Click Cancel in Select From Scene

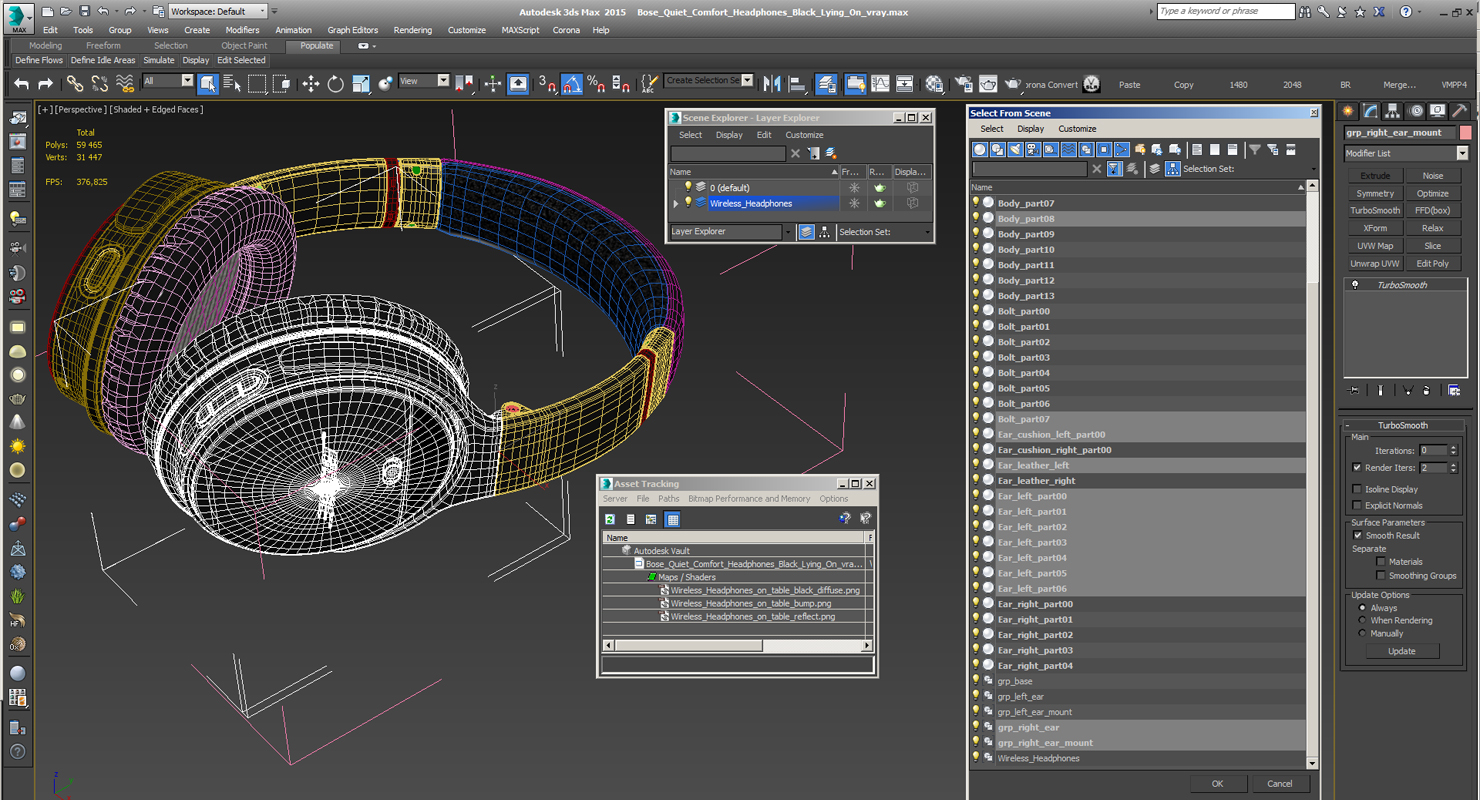[1280, 784]
